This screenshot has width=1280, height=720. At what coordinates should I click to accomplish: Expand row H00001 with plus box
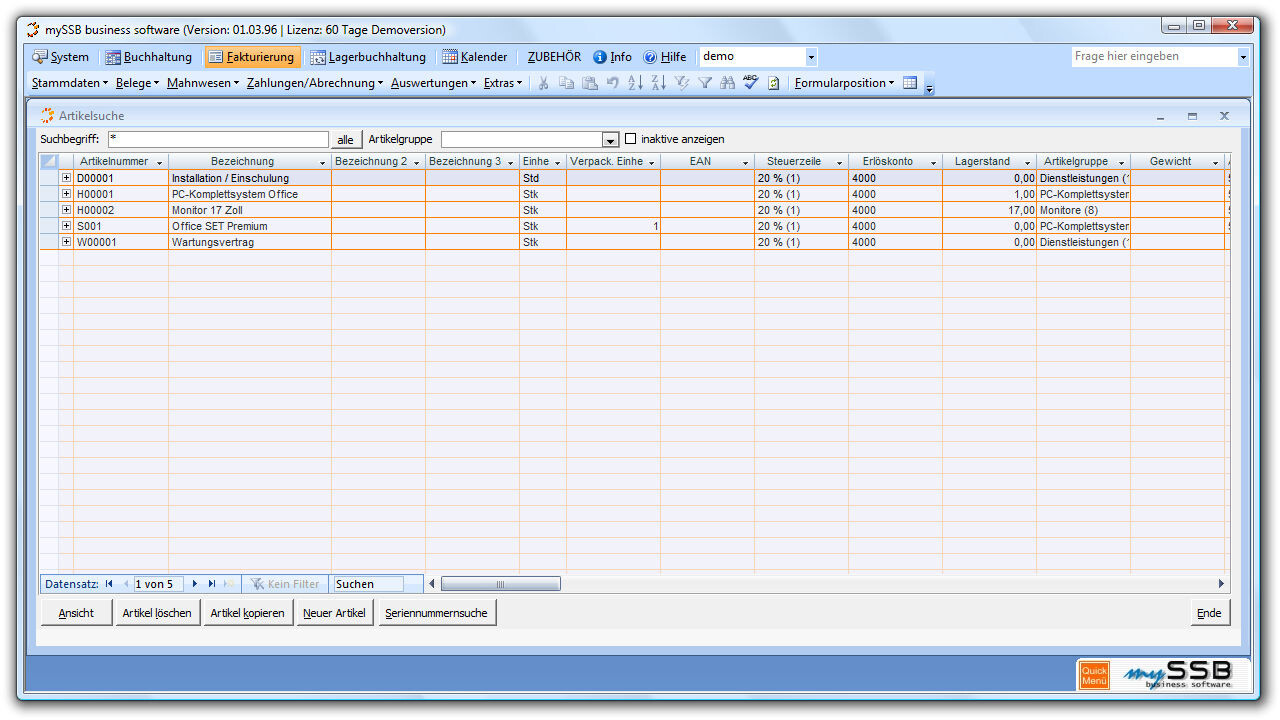[x=67, y=194]
